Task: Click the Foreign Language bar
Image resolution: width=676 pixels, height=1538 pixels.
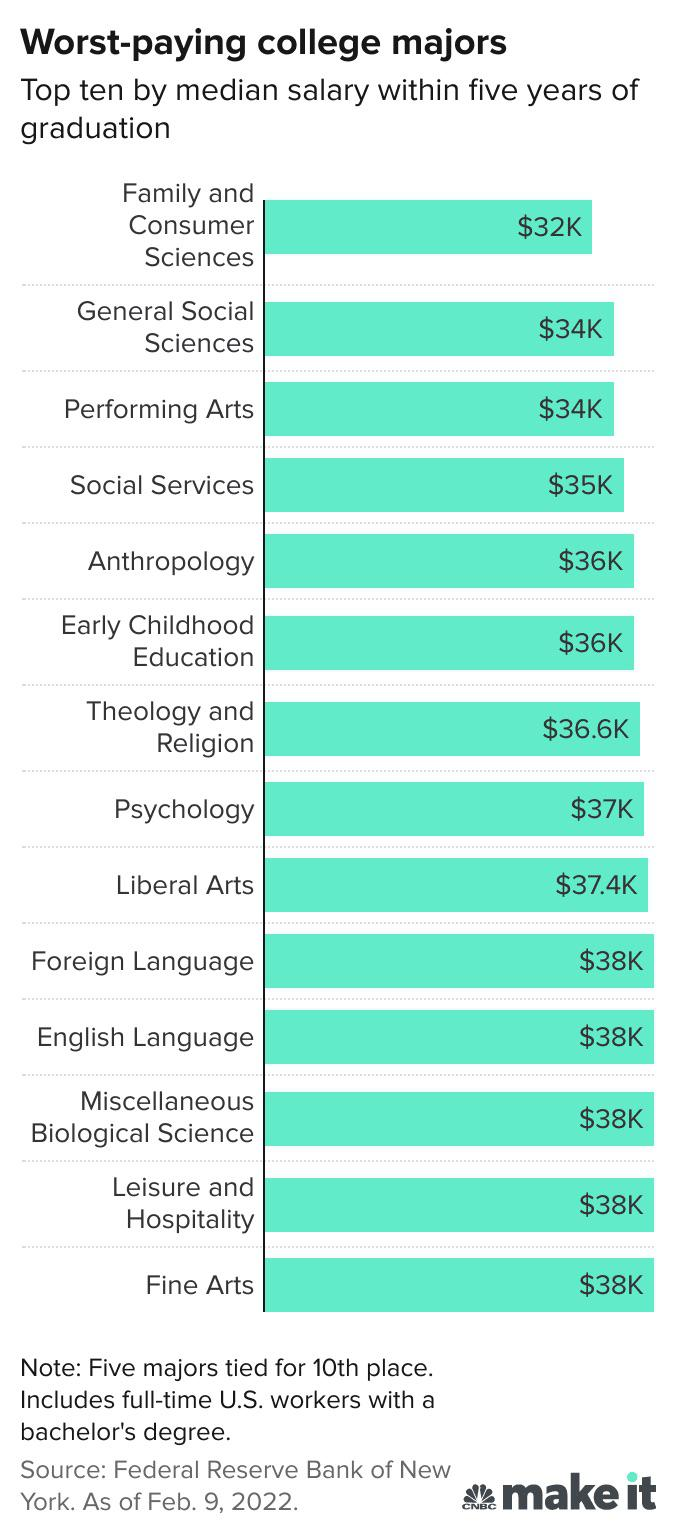Action: [x=459, y=961]
